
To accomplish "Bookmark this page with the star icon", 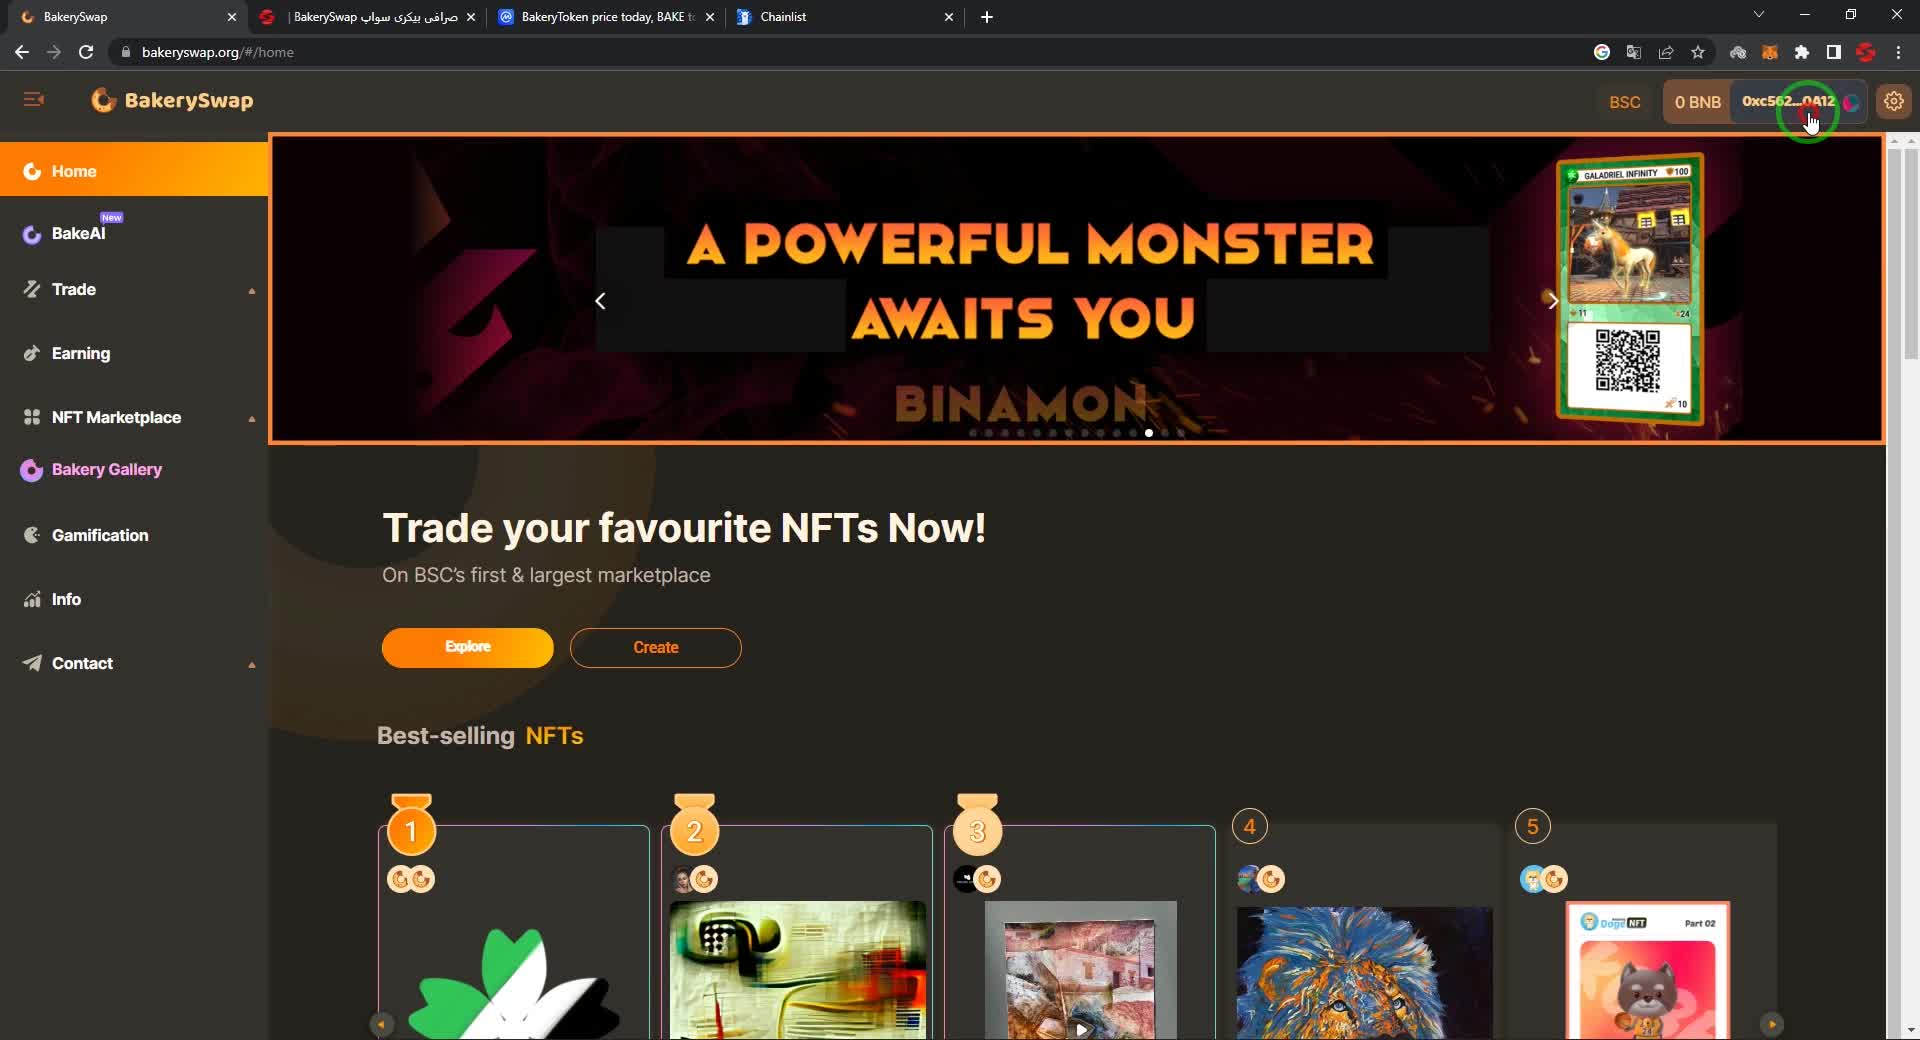I will coord(1697,52).
